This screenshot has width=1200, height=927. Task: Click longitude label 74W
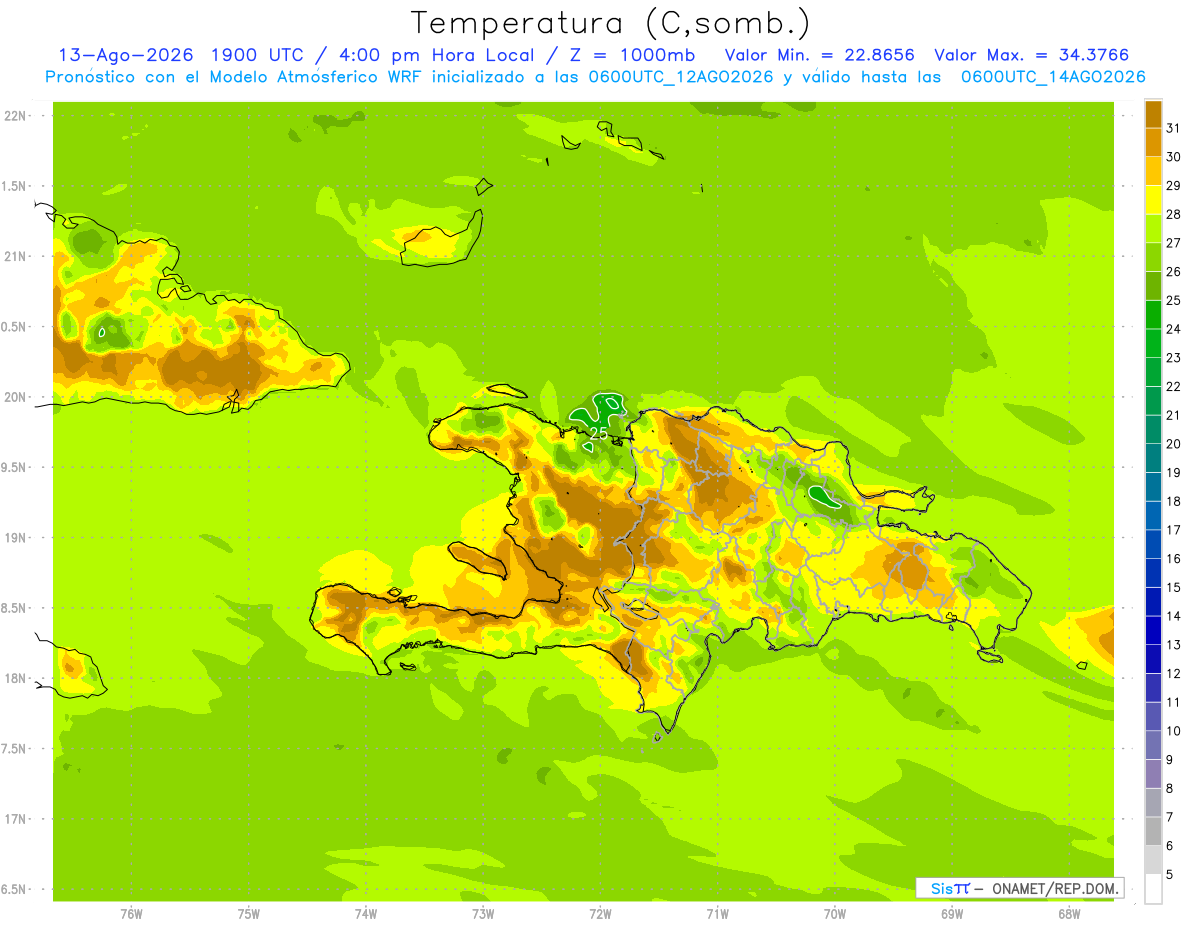(x=366, y=913)
